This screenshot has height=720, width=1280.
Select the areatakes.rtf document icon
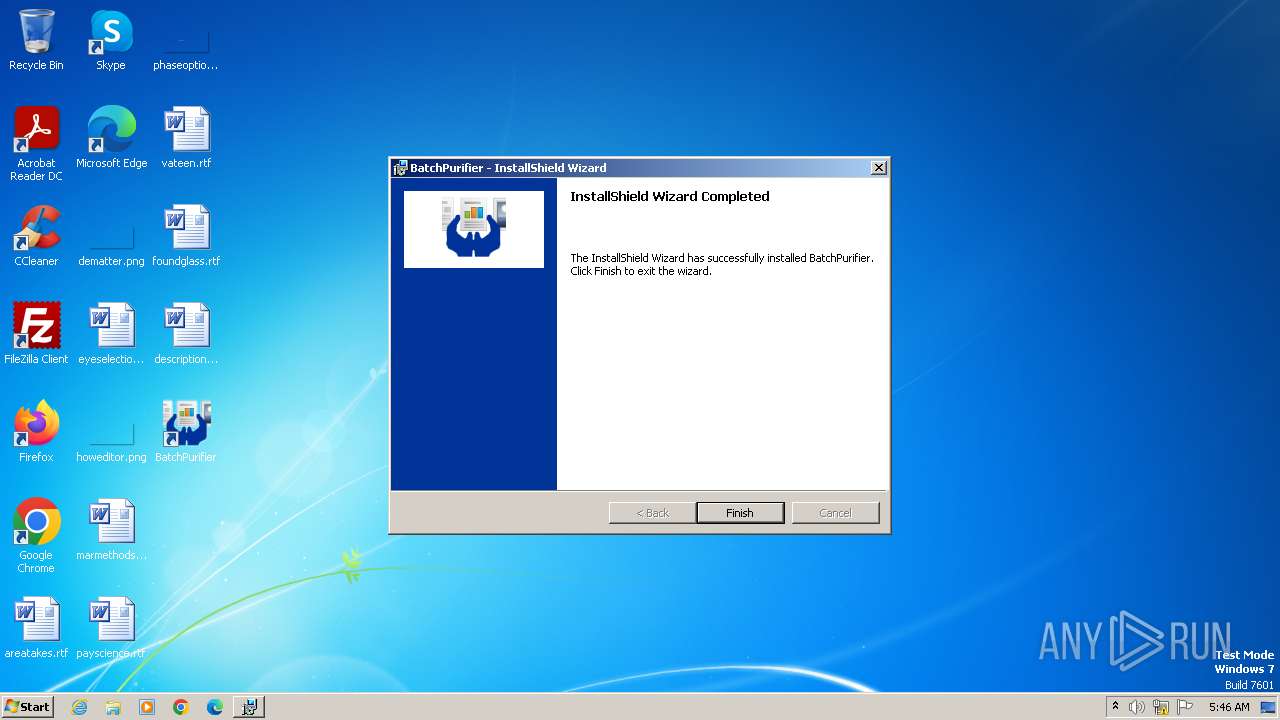pyautogui.click(x=36, y=628)
